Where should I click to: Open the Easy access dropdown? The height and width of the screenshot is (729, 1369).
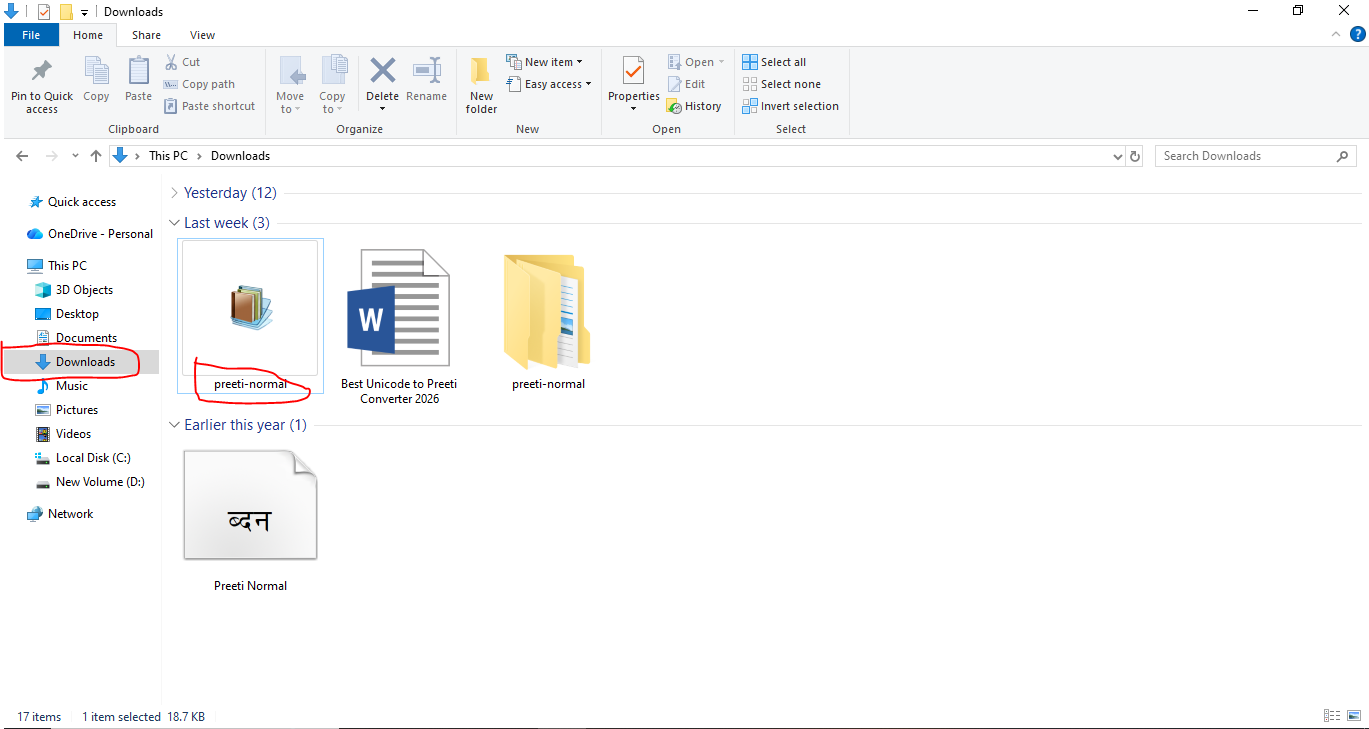click(x=549, y=84)
